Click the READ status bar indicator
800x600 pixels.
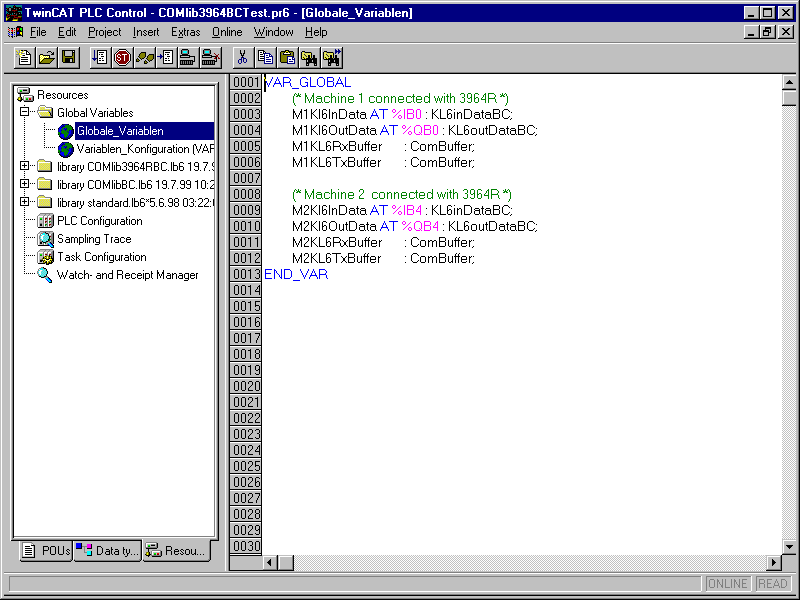(772, 584)
